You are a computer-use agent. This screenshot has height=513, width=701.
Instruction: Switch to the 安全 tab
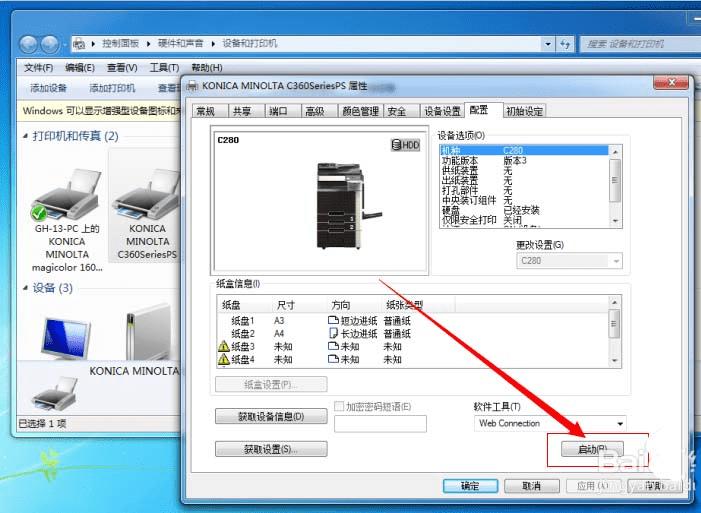coord(401,111)
